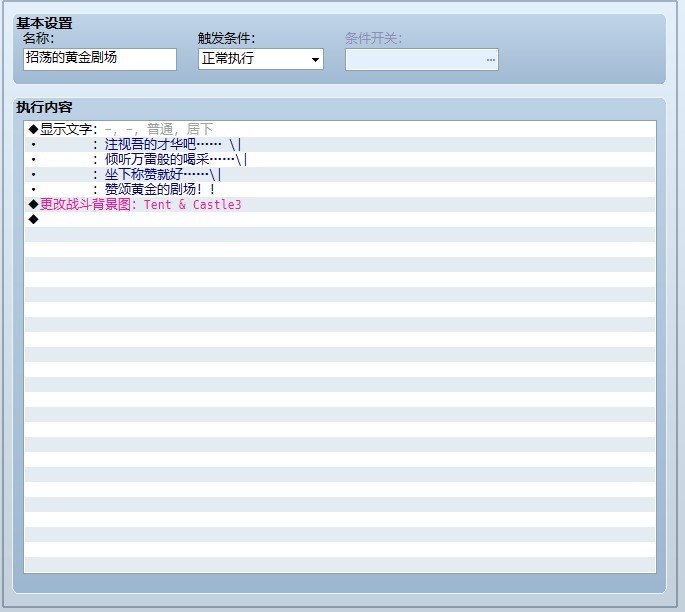Select the line 倾听万雷般的喝采
The width and height of the screenshot is (685, 612).
[x=339, y=159]
